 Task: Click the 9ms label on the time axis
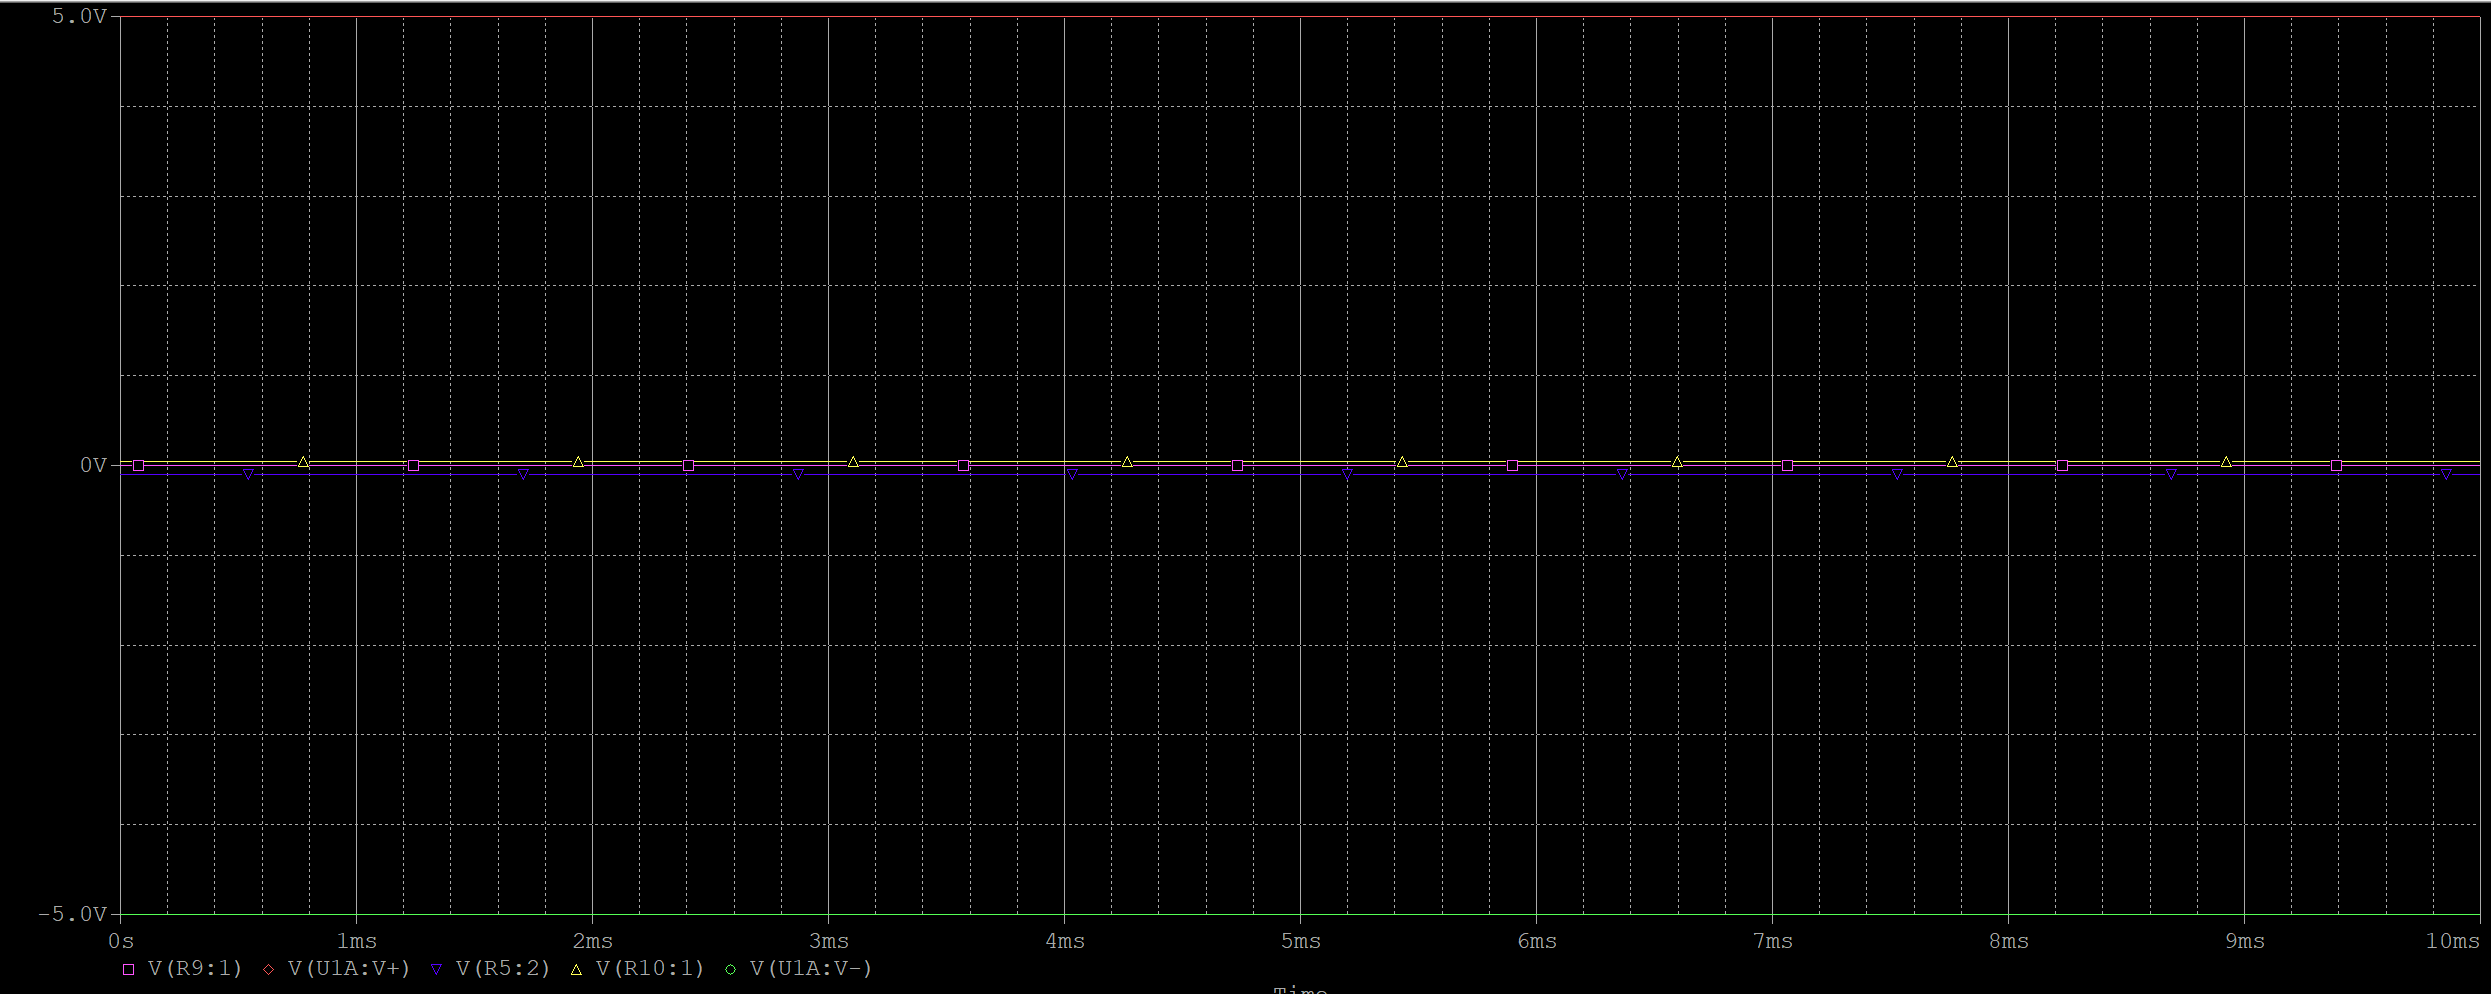[2245, 941]
